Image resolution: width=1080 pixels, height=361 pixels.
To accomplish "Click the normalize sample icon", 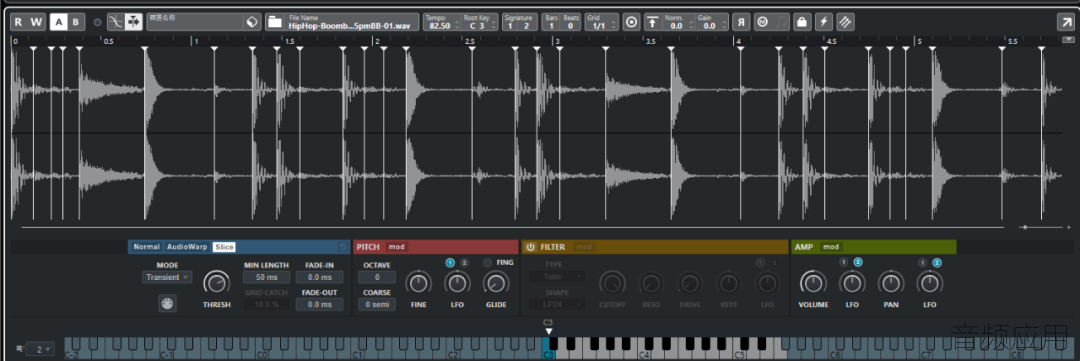I will coord(653,22).
